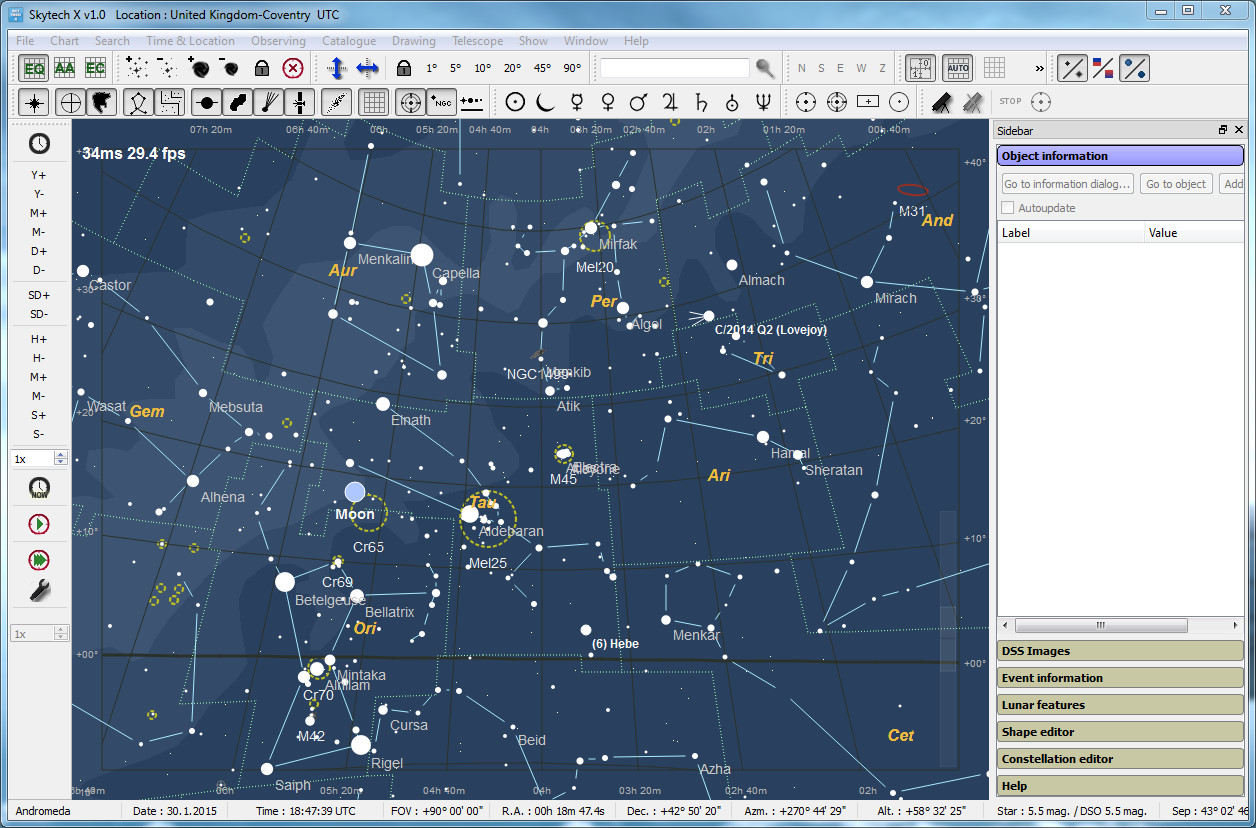Switch to AA alt-azimuth coordinate mode
This screenshot has height=828, width=1256.
64,68
